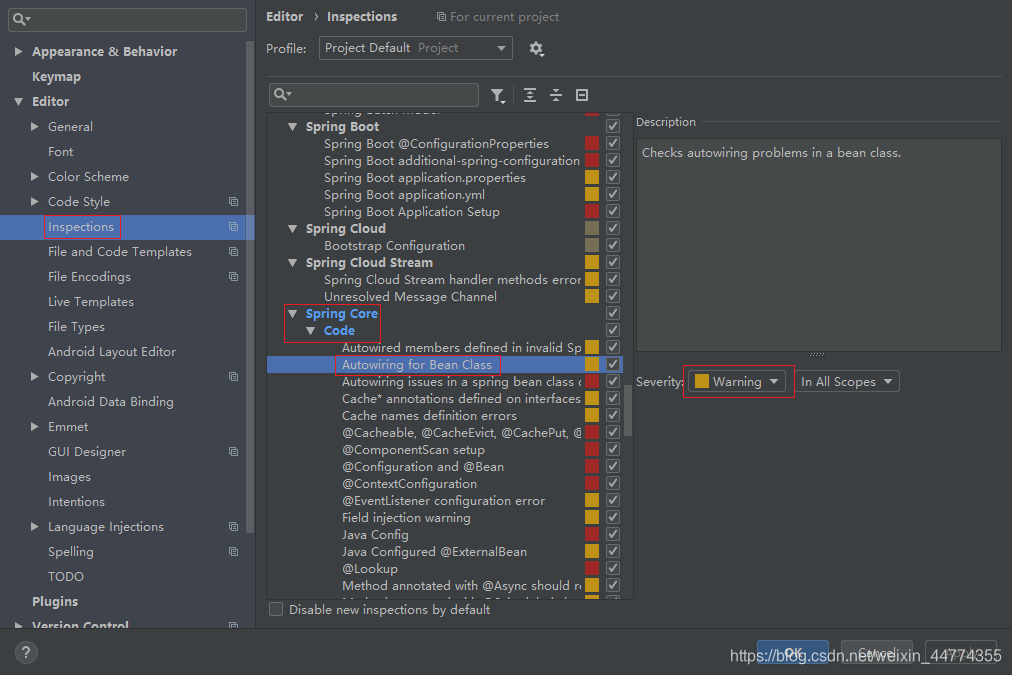The height and width of the screenshot is (675, 1012).
Task: Click project-level icon beside File and Code Templates
Action: (234, 252)
